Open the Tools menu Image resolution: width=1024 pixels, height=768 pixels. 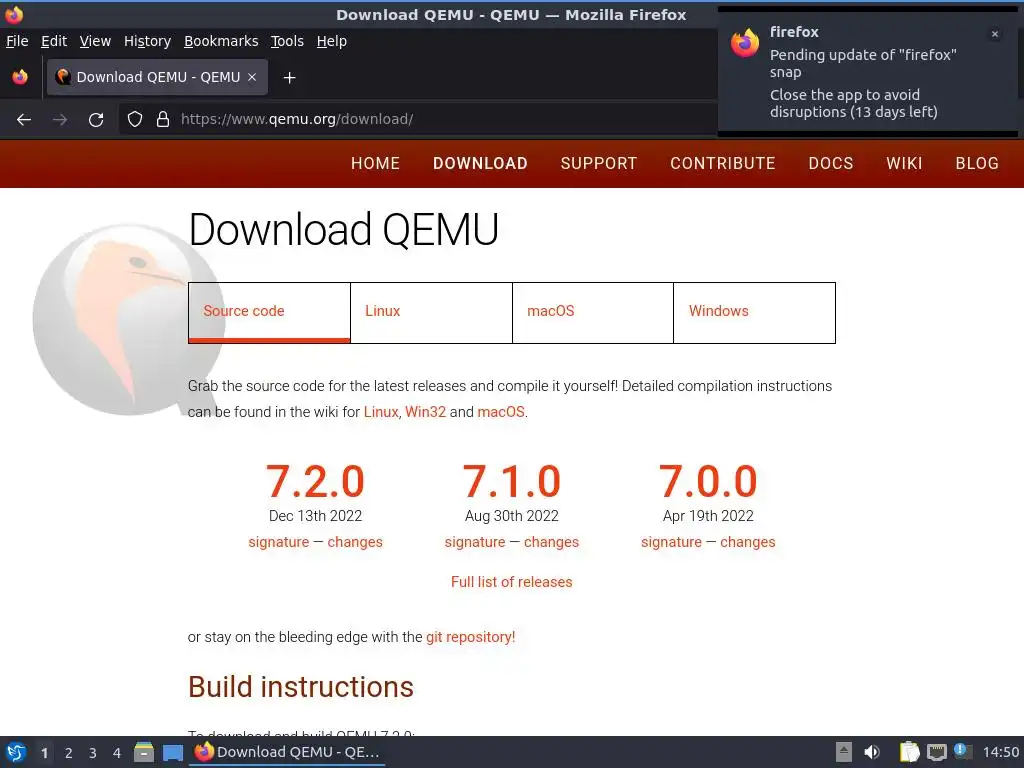[287, 41]
